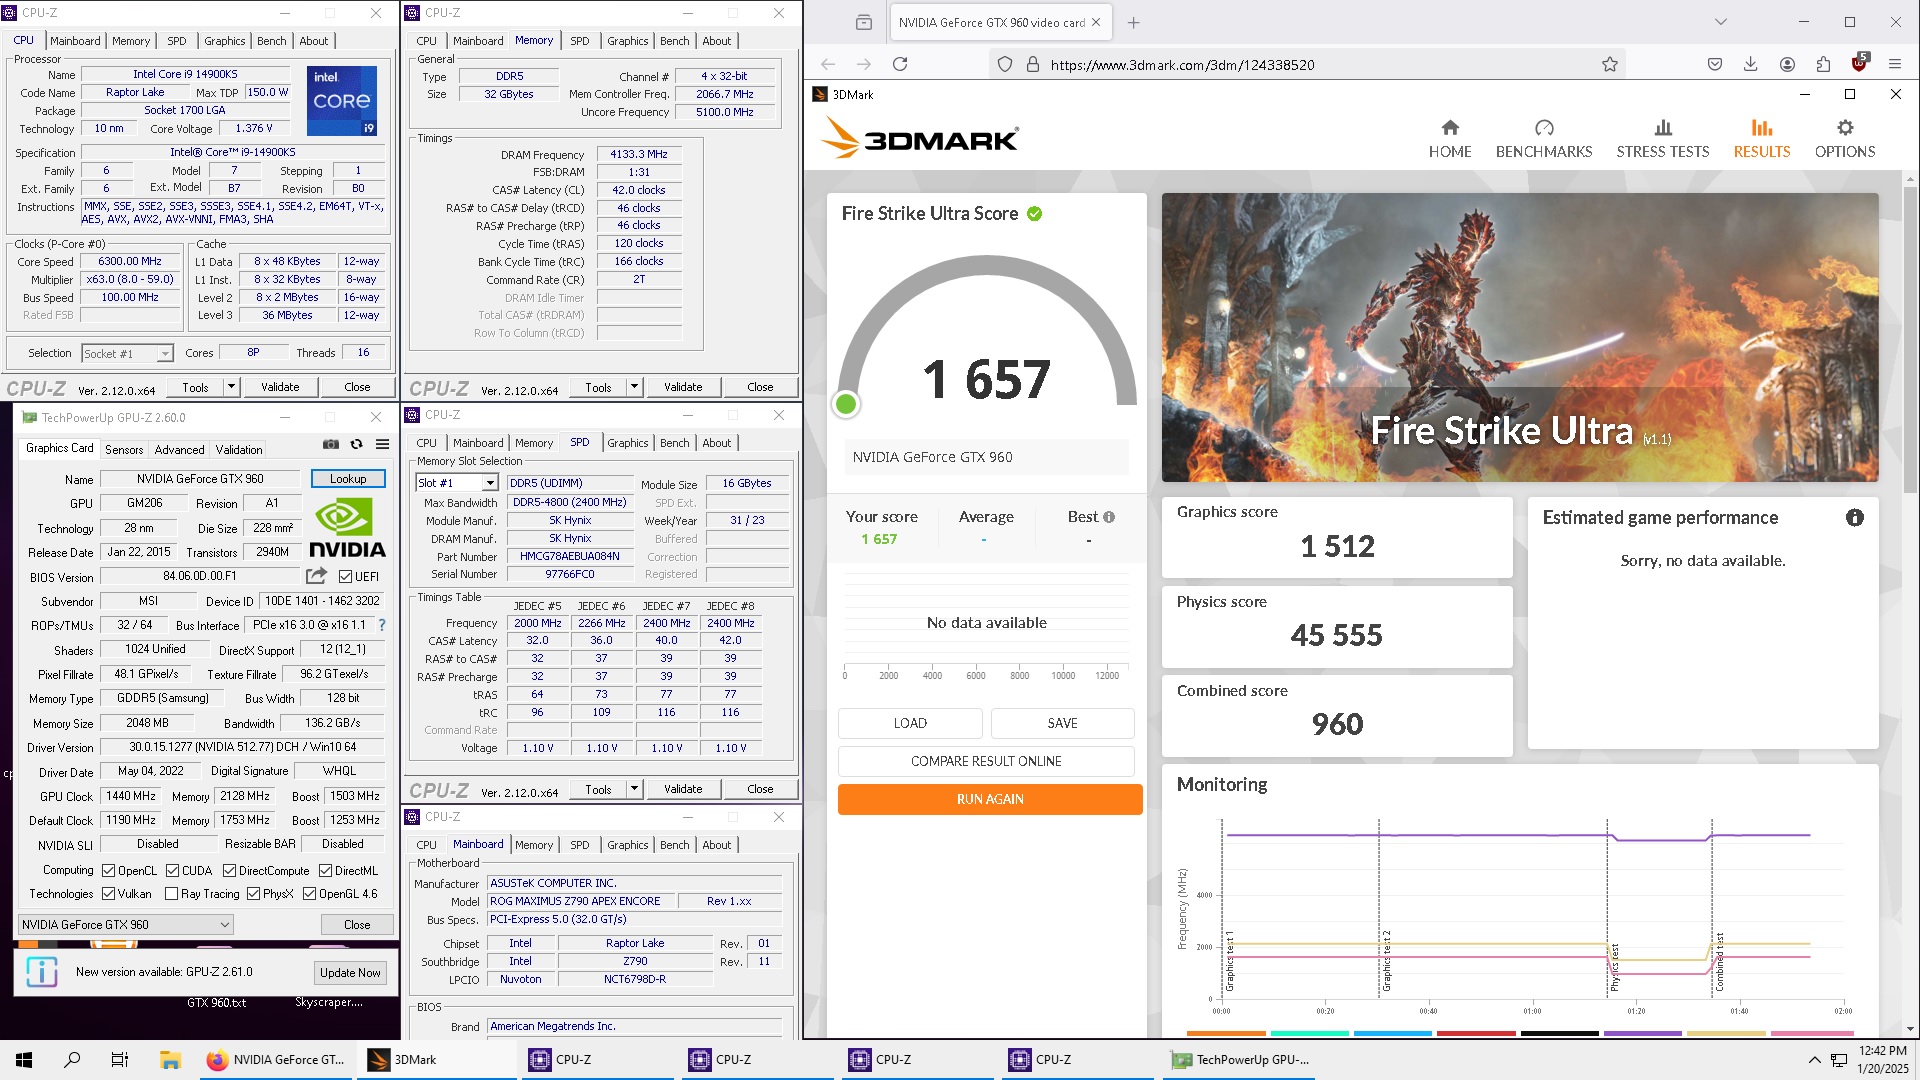1920x1080 pixels.
Task: Open 3DMark Options via the gear icon
Action: pos(1845,128)
